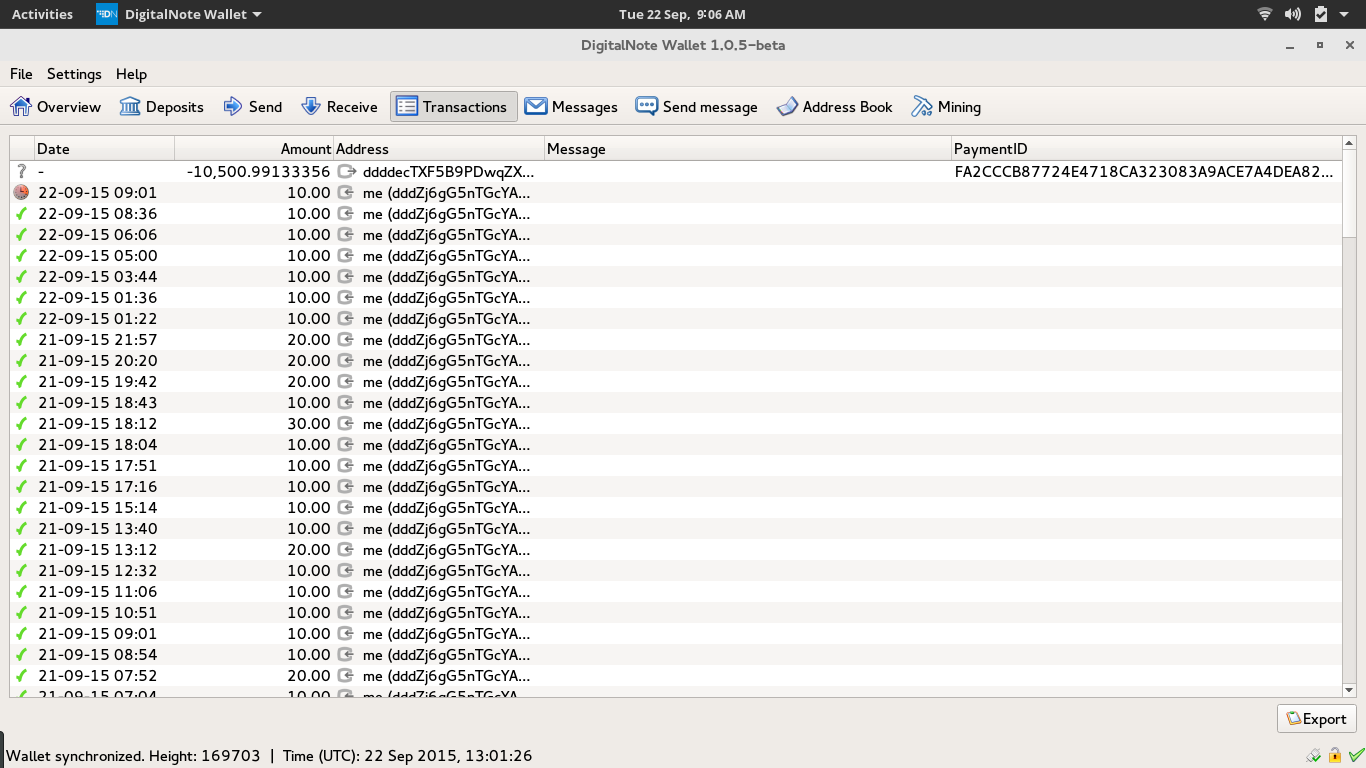The width and height of the screenshot is (1366, 768).
Task: Click the confirmed check for 21-09-15 18:12
Action: click(x=22, y=424)
